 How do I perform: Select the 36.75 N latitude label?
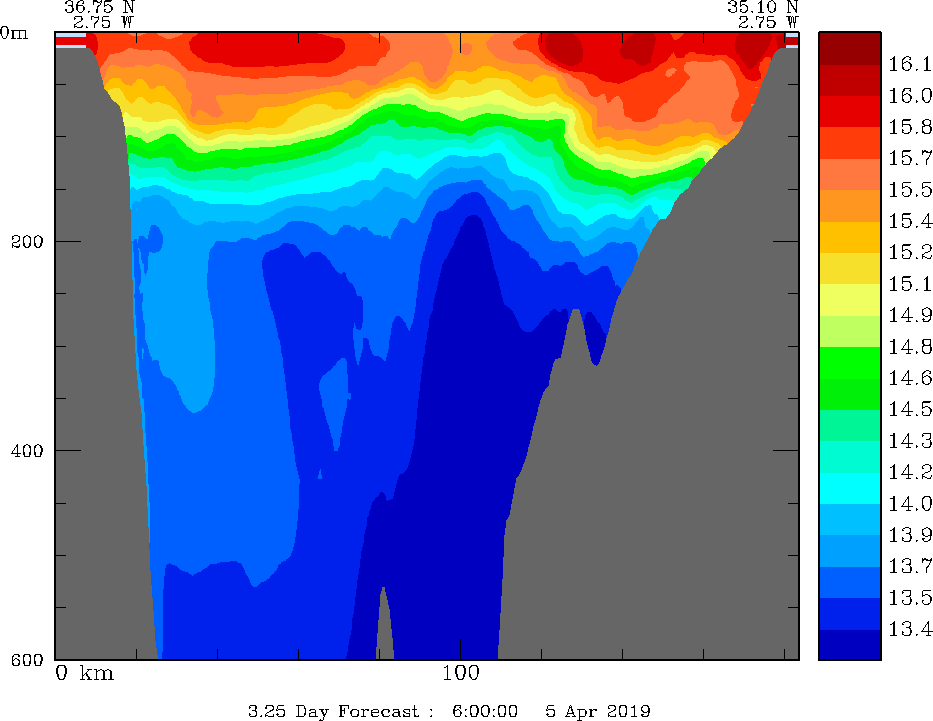coord(99,7)
